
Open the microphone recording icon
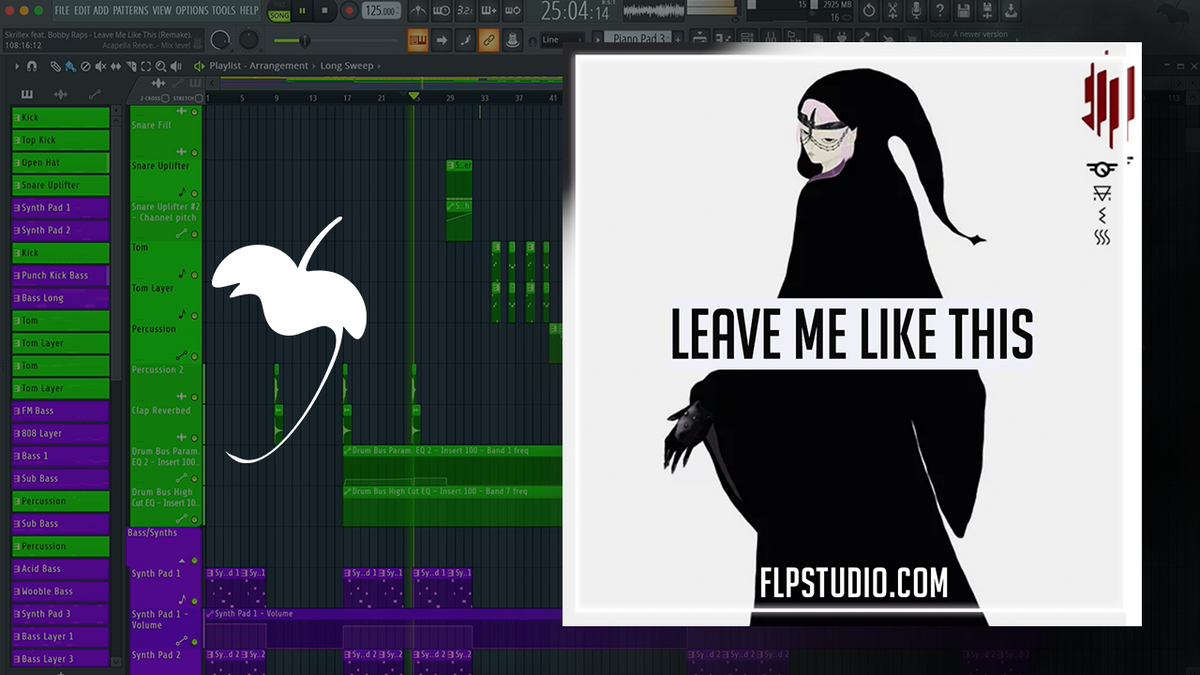point(916,11)
